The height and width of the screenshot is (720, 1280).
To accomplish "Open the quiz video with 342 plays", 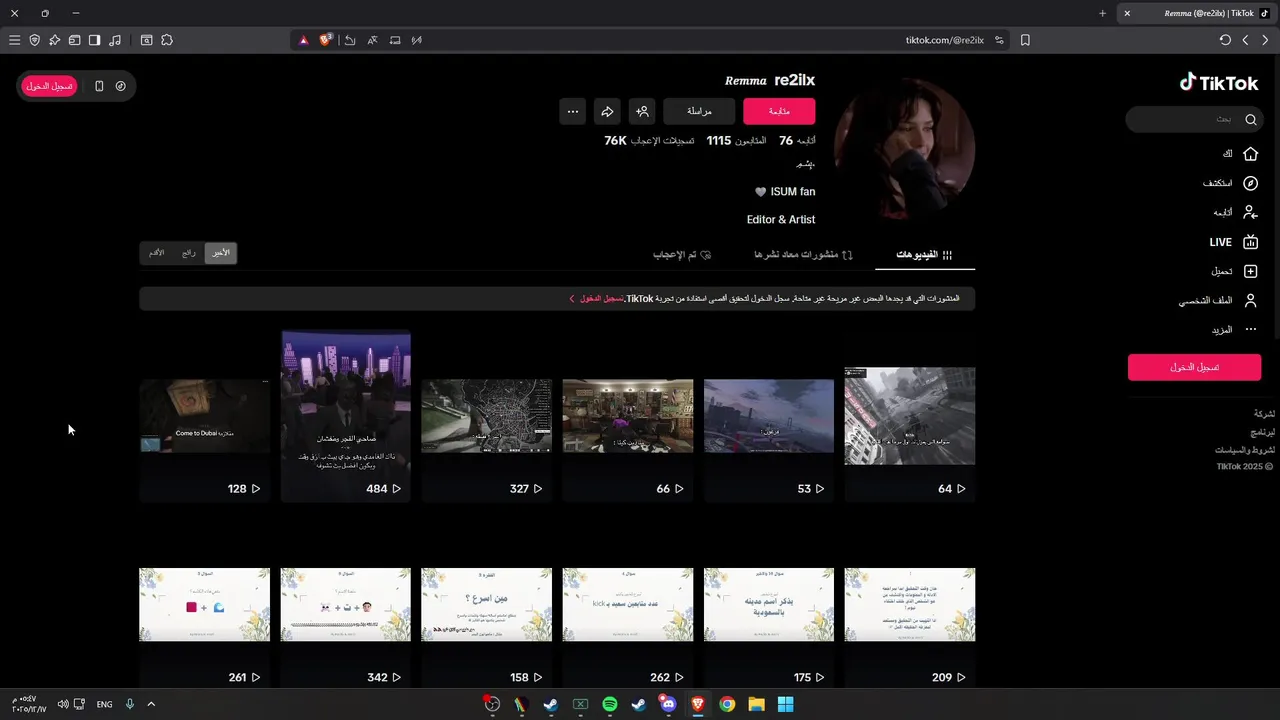I will click(x=346, y=605).
